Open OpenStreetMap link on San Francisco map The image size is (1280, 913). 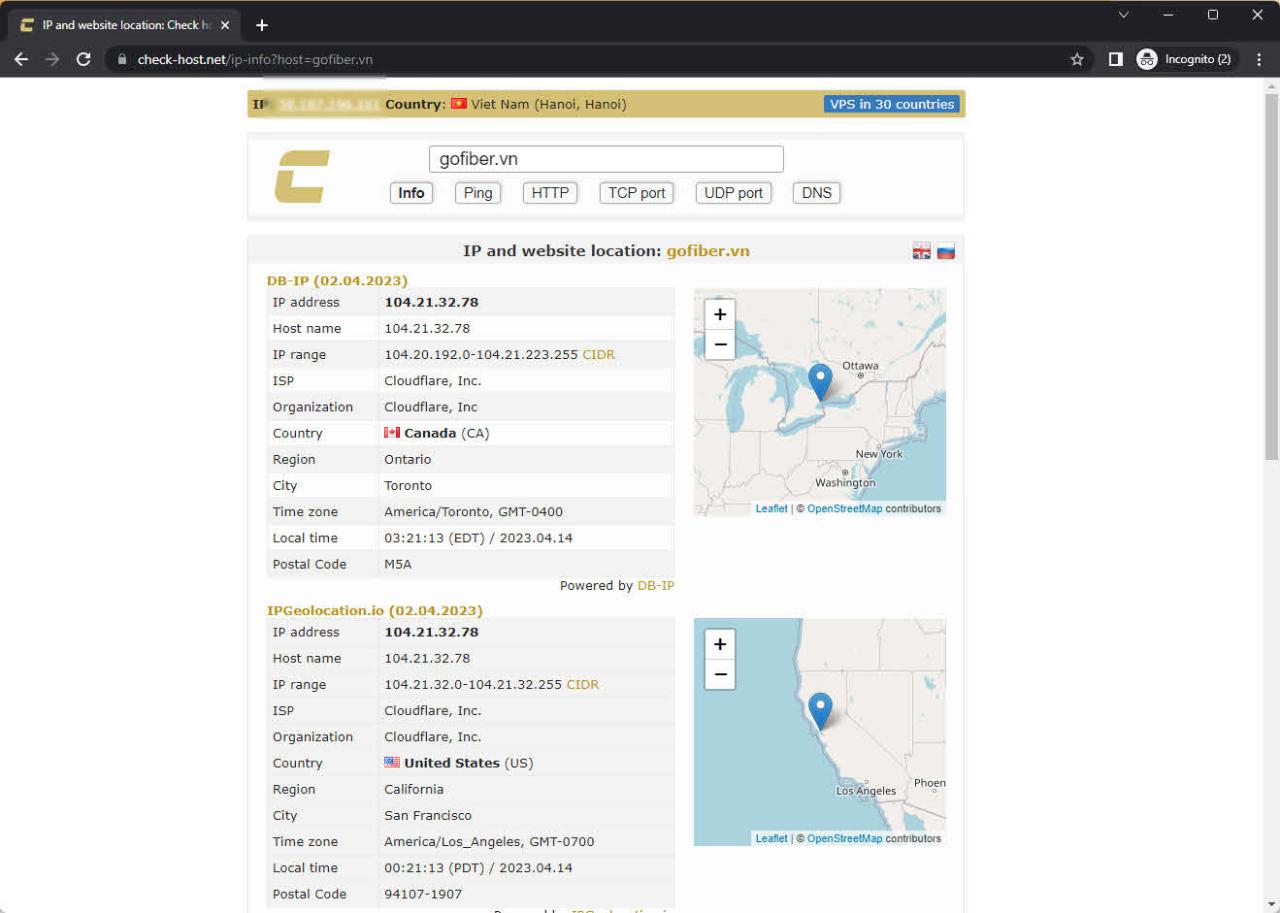[845, 839]
